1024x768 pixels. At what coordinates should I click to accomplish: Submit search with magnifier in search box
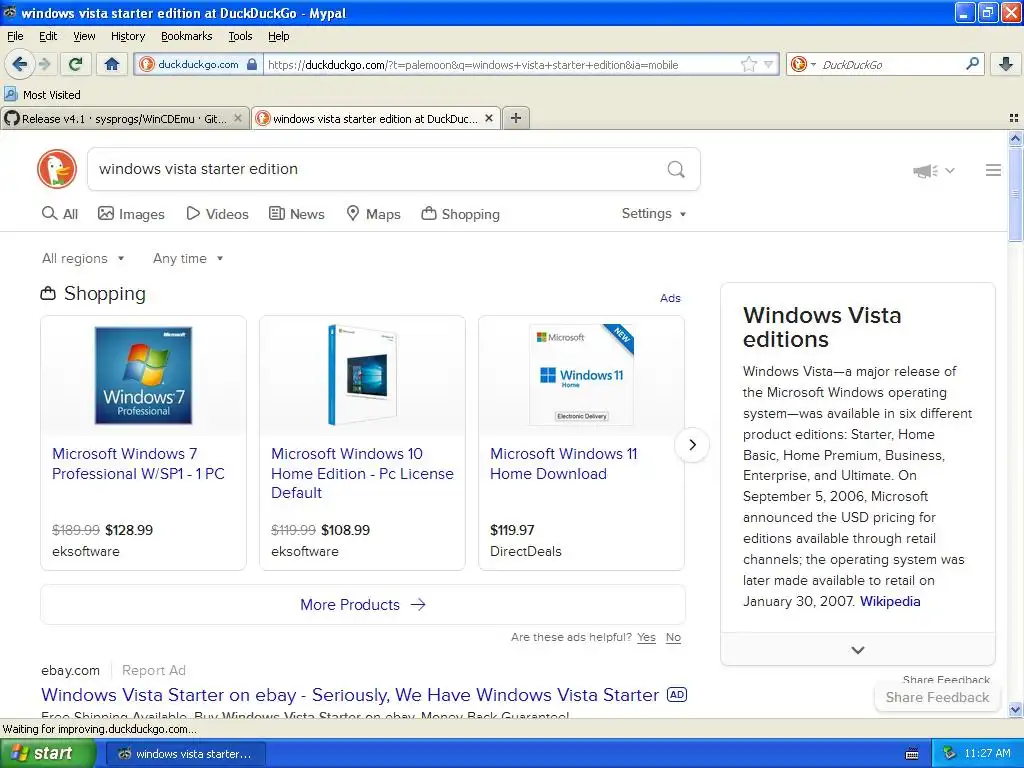676,169
